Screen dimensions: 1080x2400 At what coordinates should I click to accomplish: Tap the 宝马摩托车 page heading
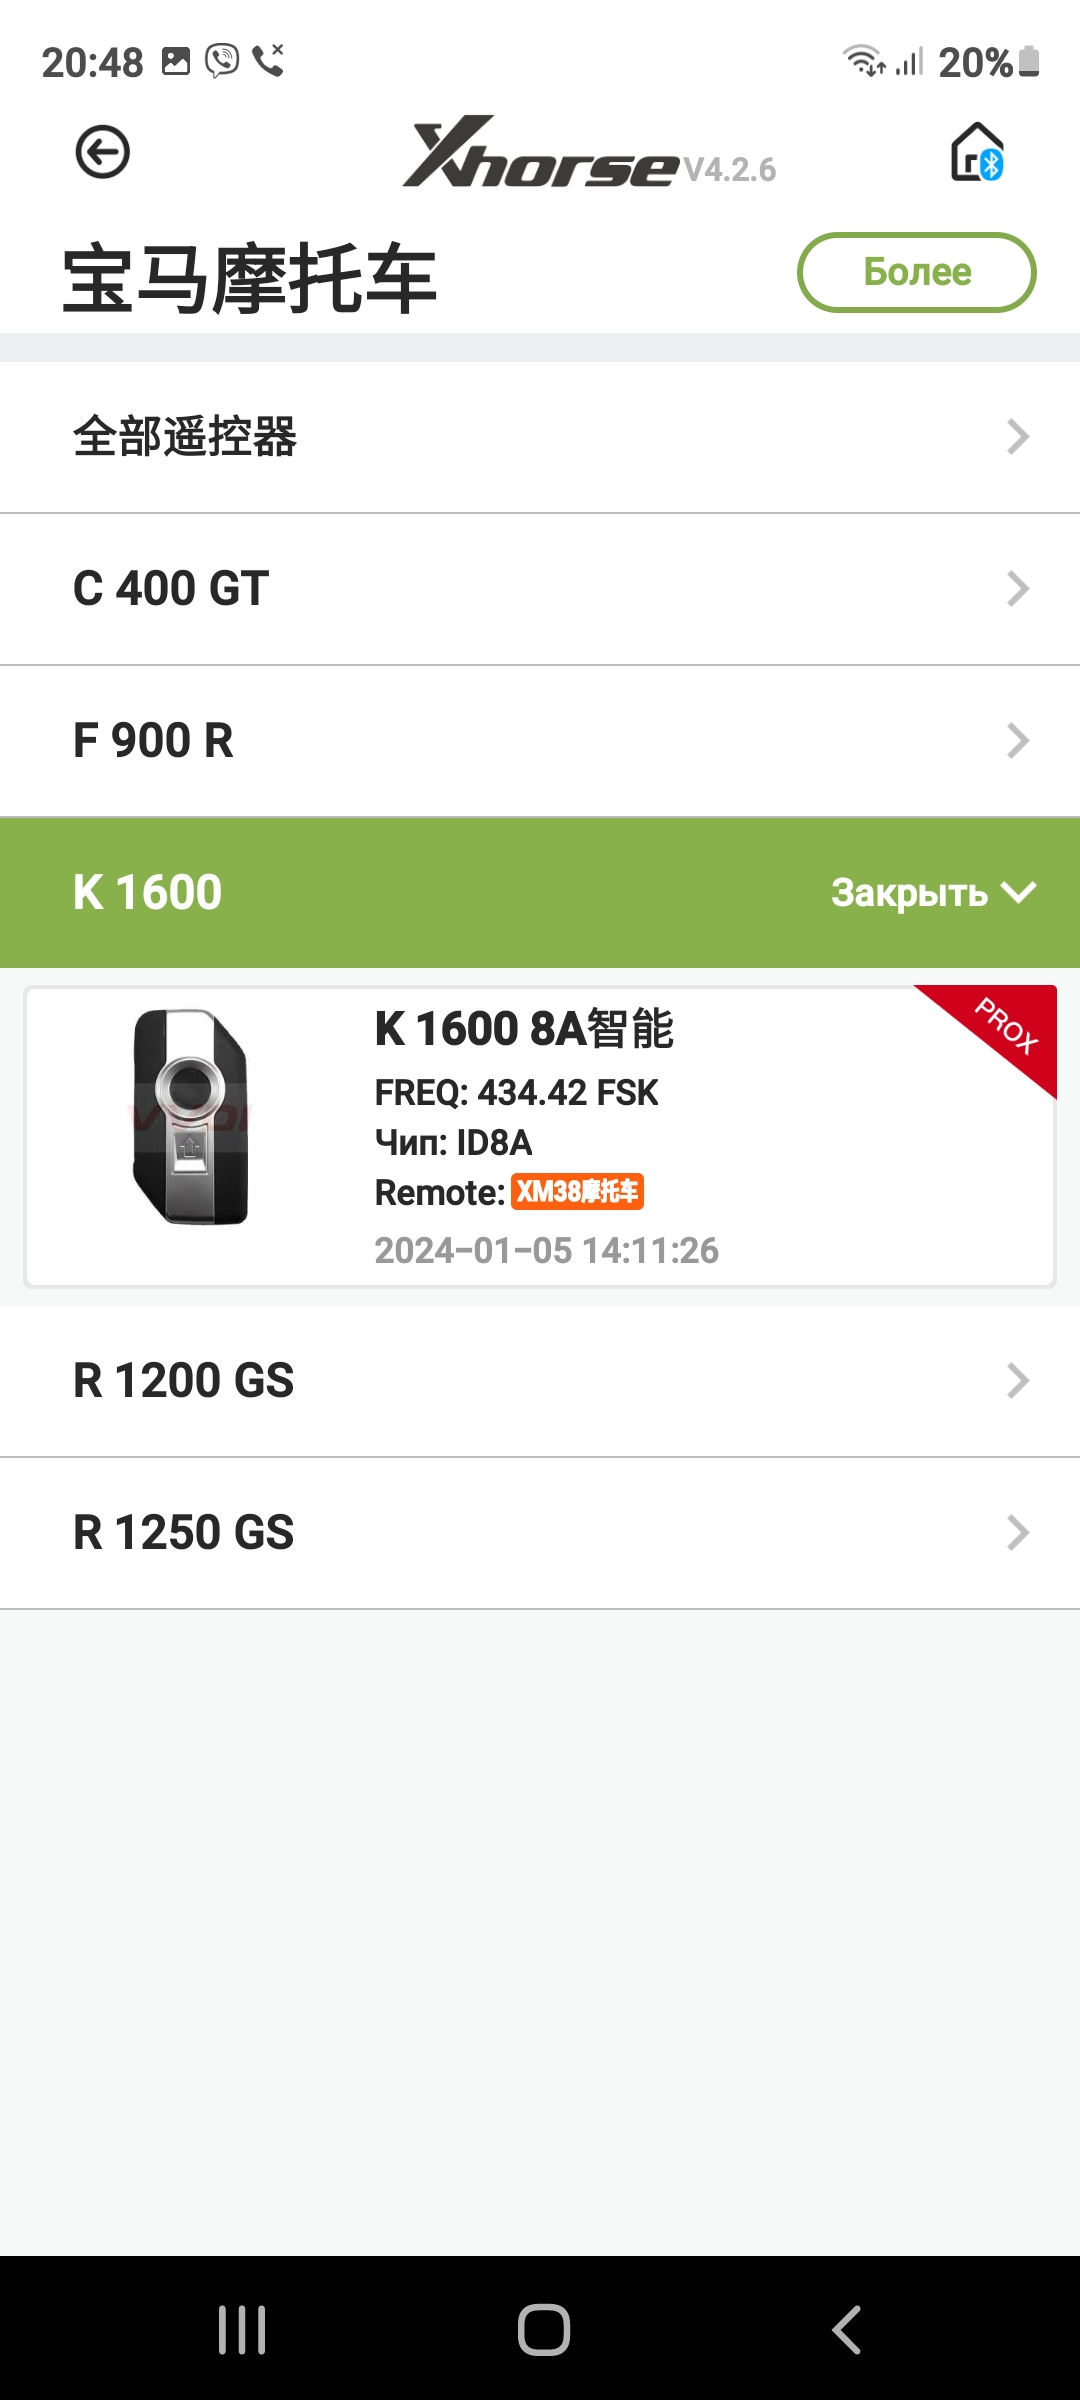point(250,279)
